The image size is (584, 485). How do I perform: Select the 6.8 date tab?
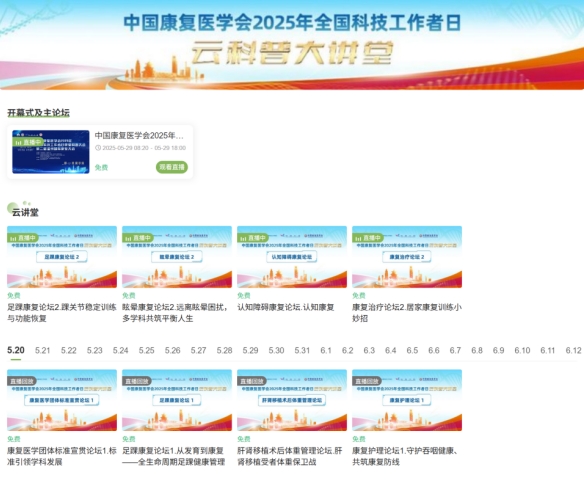pos(477,351)
